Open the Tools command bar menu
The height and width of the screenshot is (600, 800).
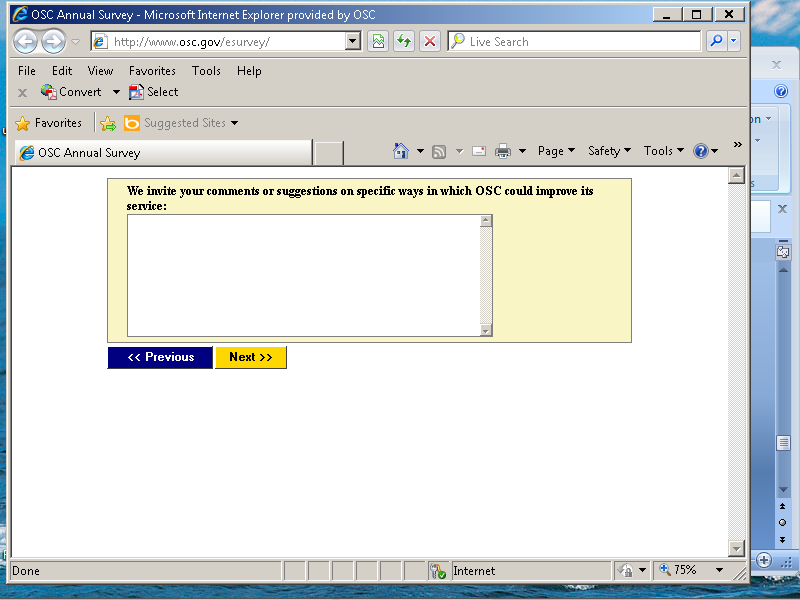click(x=663, y=151)
